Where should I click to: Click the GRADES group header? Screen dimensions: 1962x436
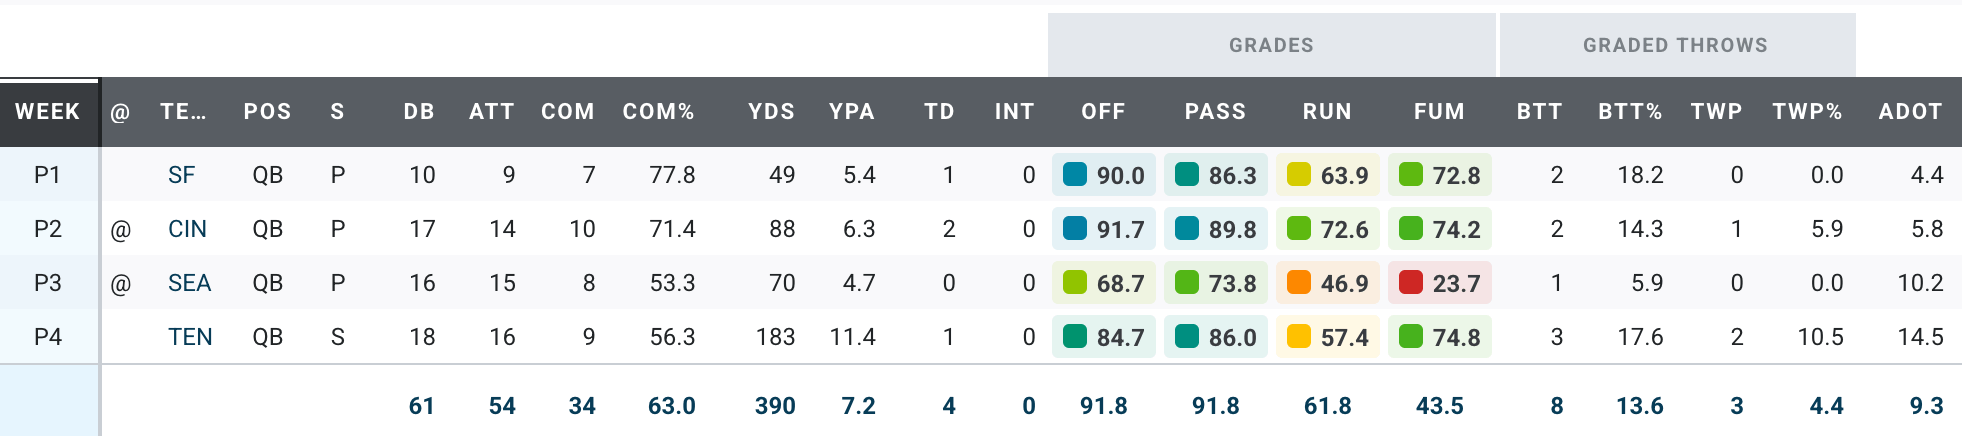[1271, 45]
